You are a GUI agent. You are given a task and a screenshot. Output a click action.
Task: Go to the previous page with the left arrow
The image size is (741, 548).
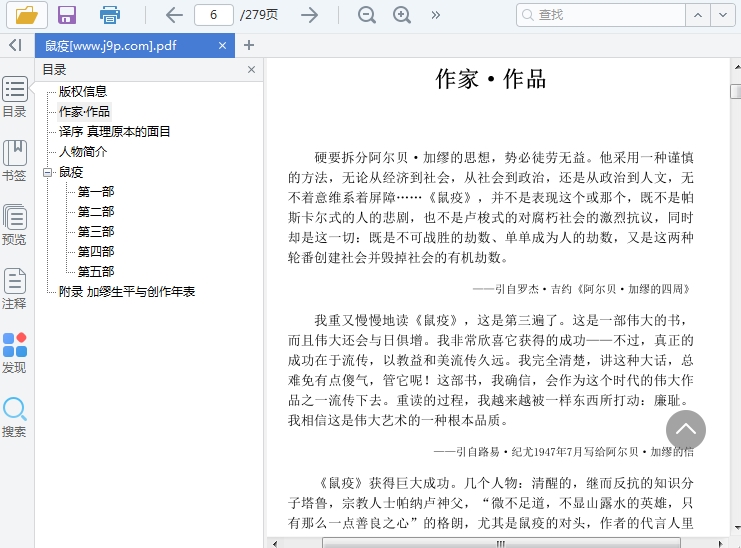click(174, 15)
